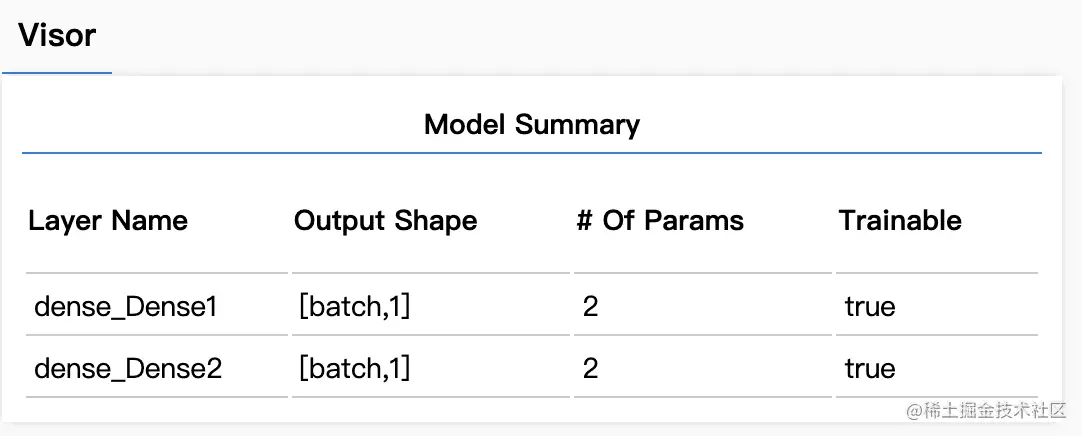
Task: Click dense_Dense2's [batch,1] output shape
Action: pyautogui.click(x=355, y=369)
